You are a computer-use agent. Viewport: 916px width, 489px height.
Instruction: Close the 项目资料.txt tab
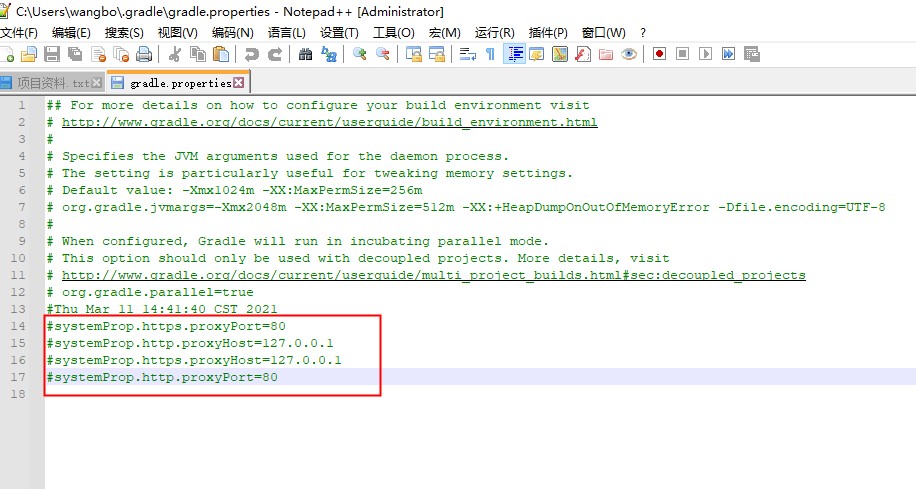tap(96, 83)
